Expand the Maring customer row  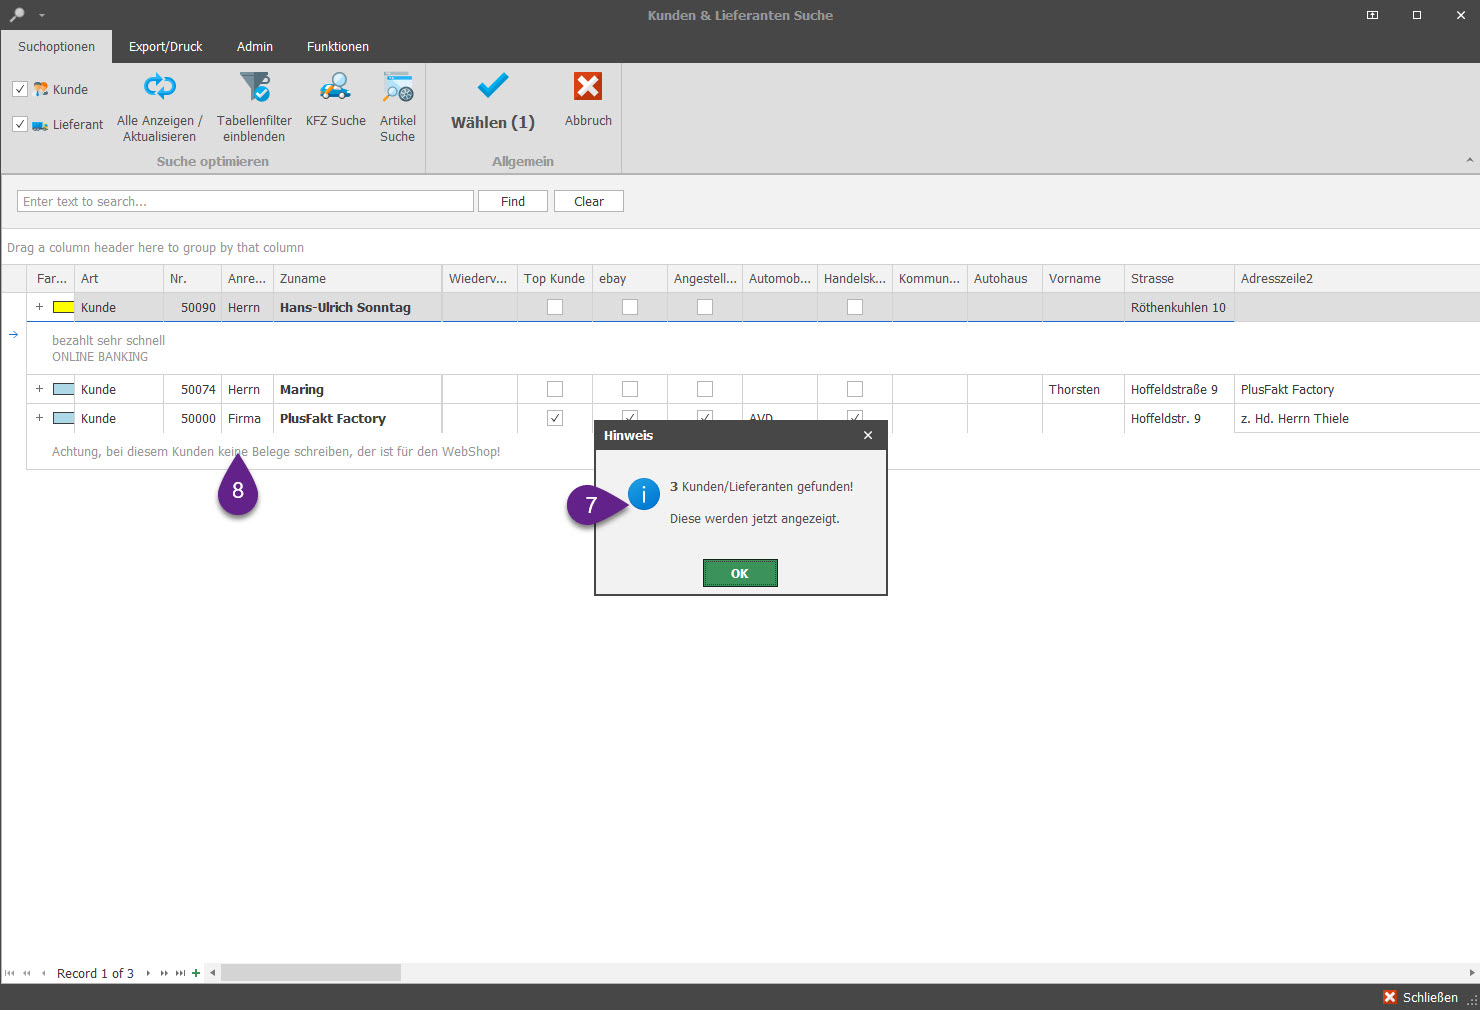click(x=39, y=389)
